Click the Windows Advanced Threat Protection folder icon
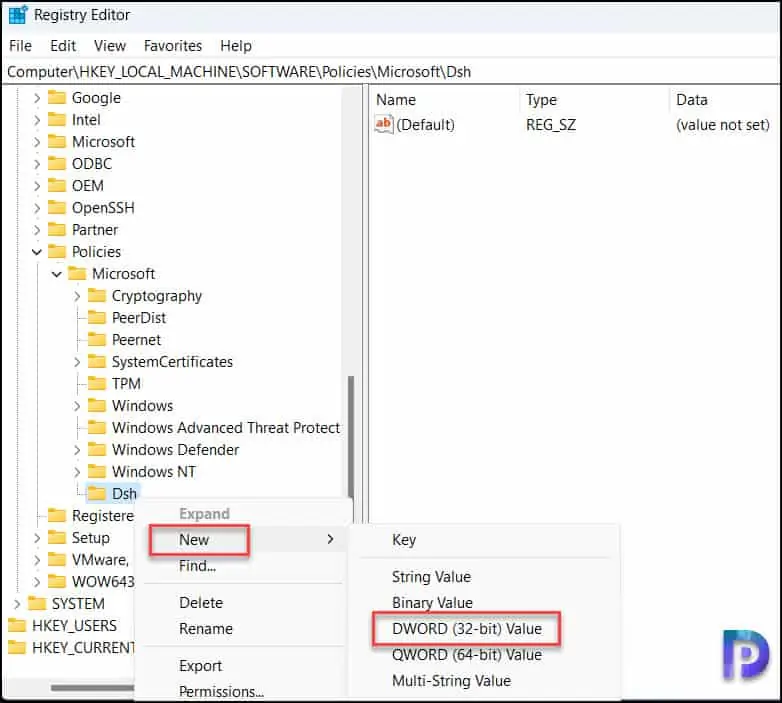The image size is (782, 703). [97, 427]
